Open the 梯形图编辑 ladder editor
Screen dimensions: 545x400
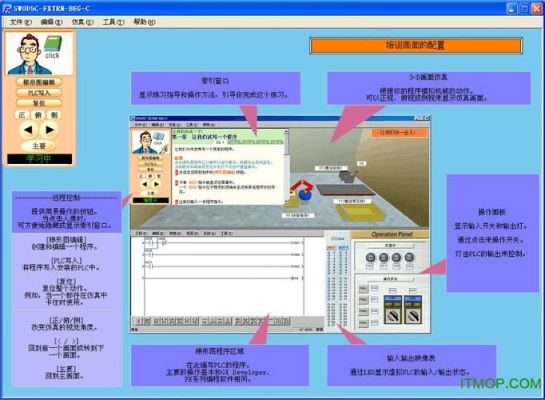[39, 82]
